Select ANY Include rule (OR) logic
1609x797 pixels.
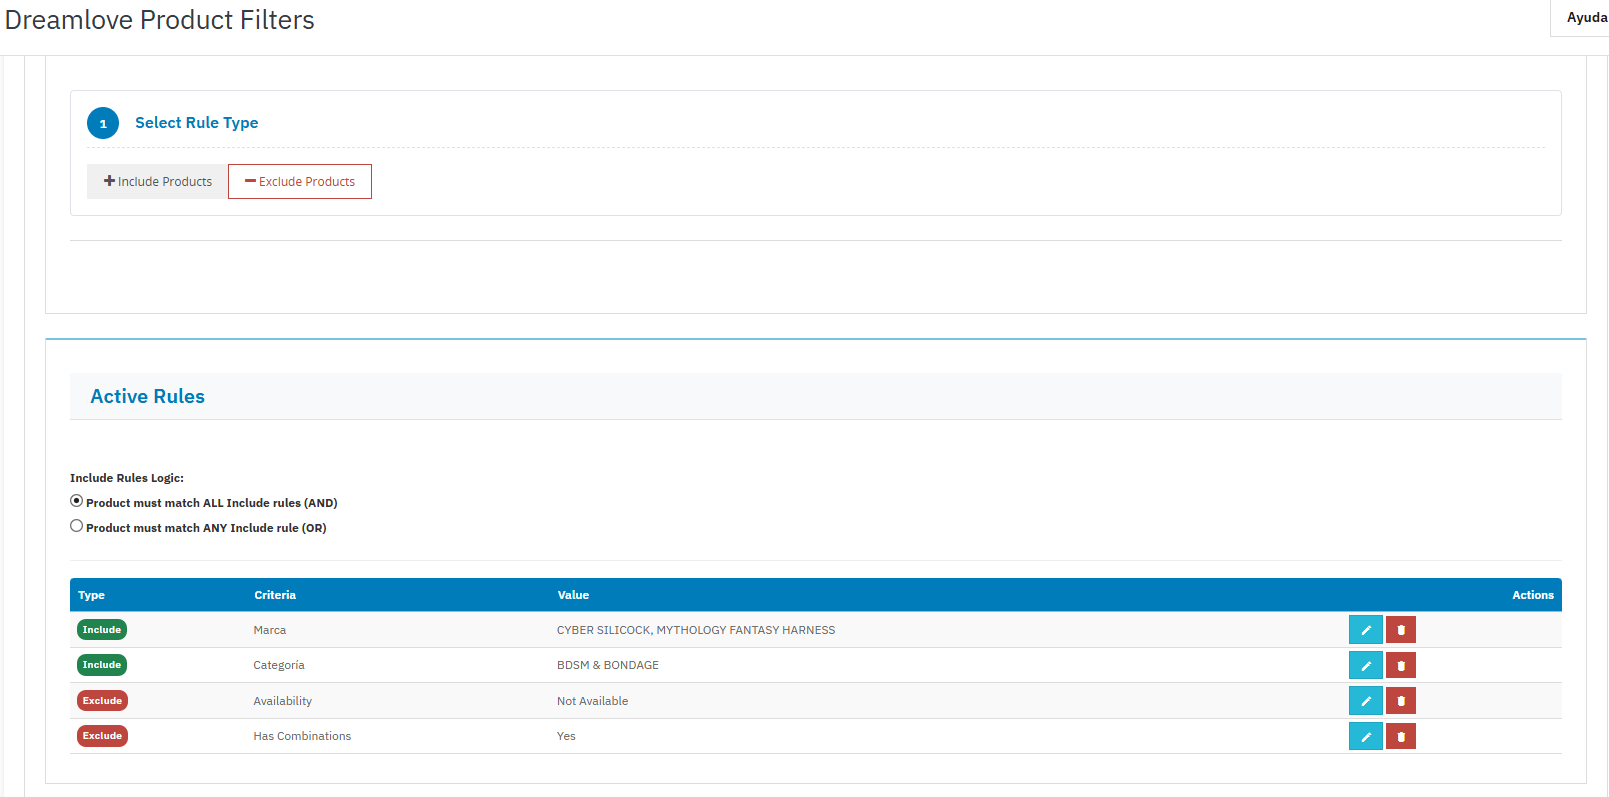[x=77, y=526]
